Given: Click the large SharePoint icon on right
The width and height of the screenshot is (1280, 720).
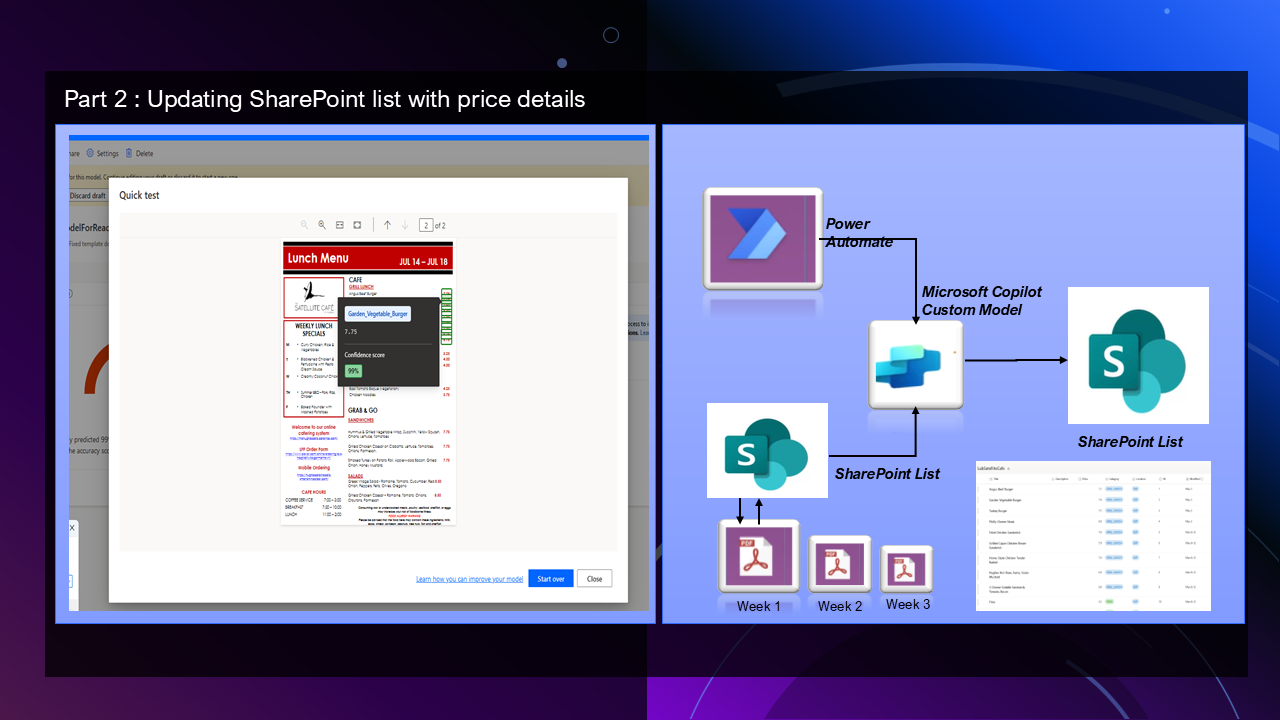Looking at the screenshot, I should click(1138, 355).
